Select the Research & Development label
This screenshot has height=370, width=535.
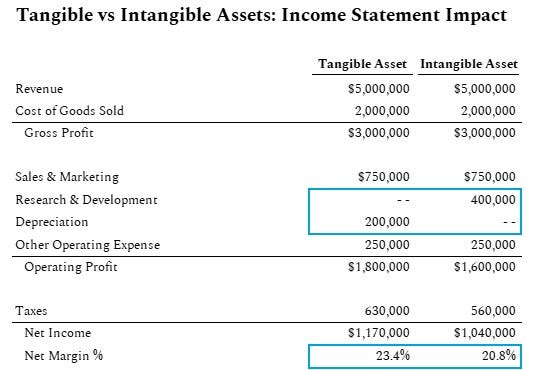tap(87, 200)
